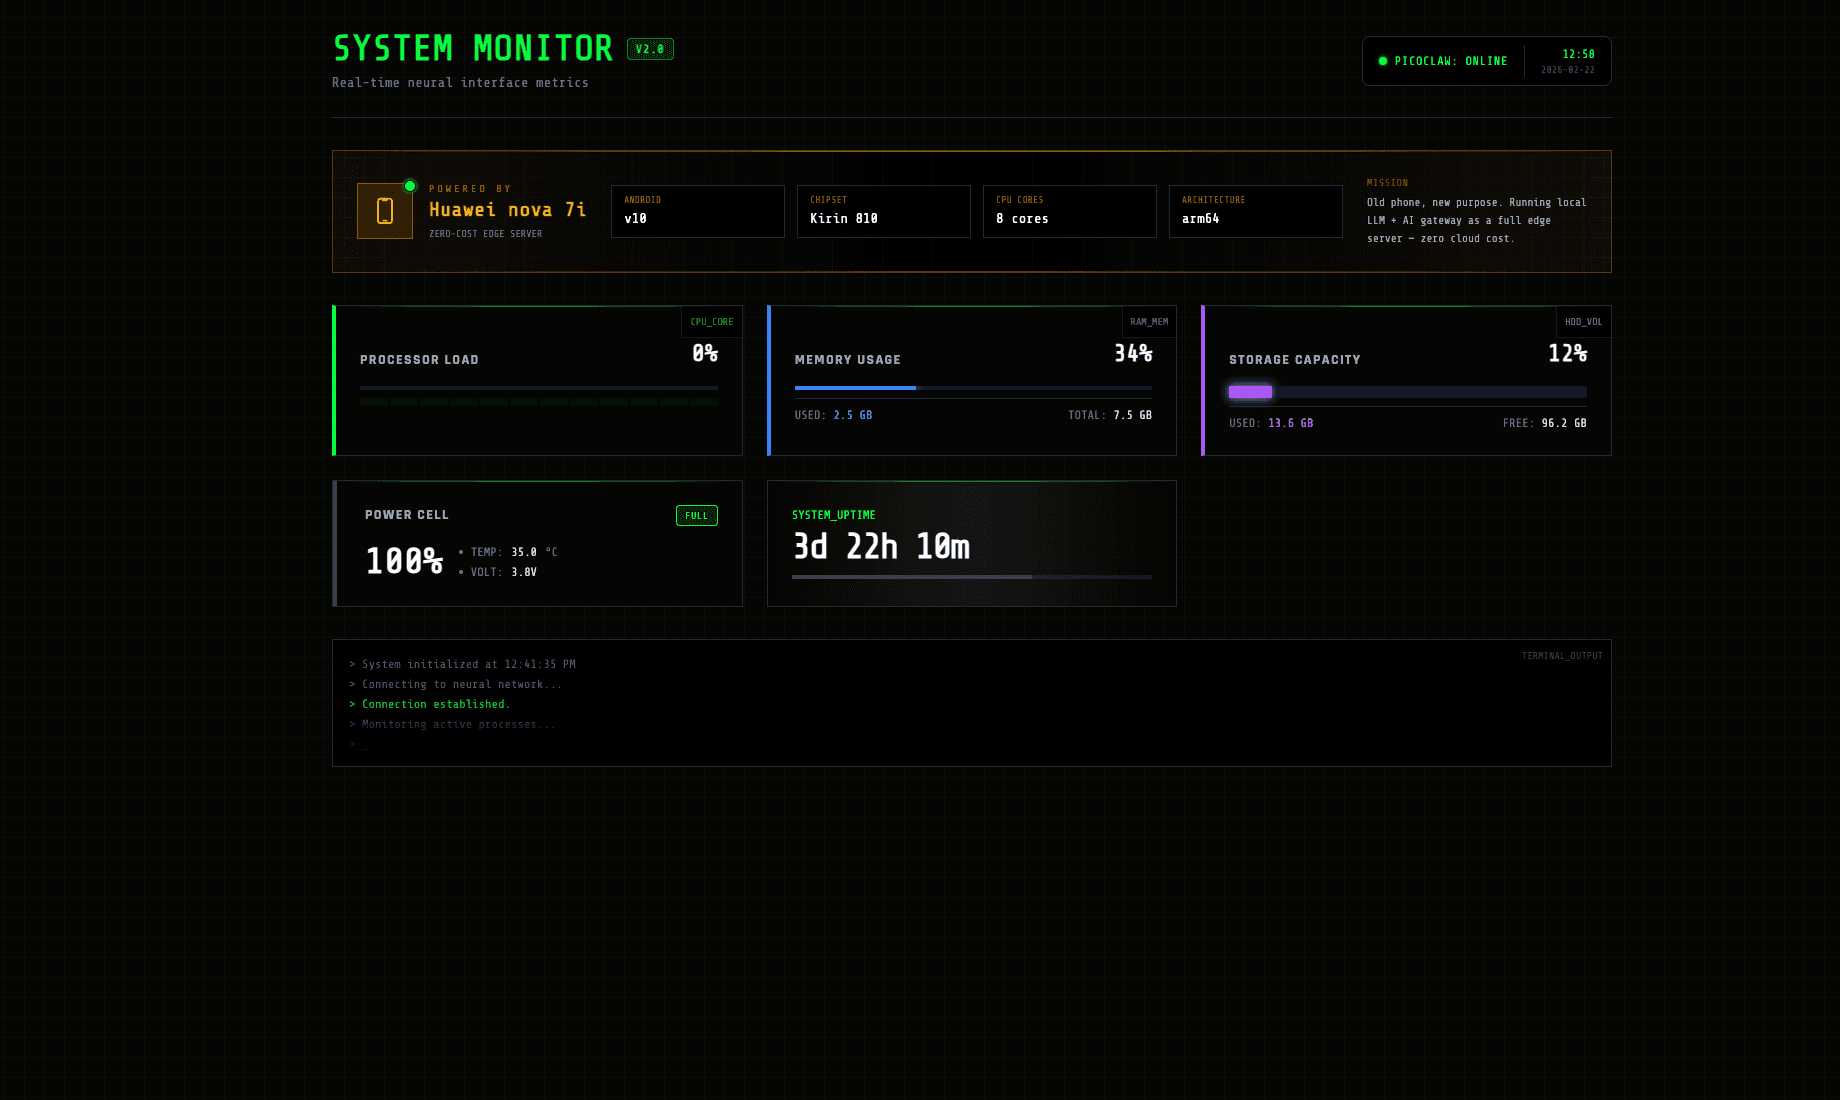Image resolution: width=1840 pixels, height=1100 pixels.
Task: Select the CPU_CORE tag on Processor Load
Action: (x=711, y=321)
